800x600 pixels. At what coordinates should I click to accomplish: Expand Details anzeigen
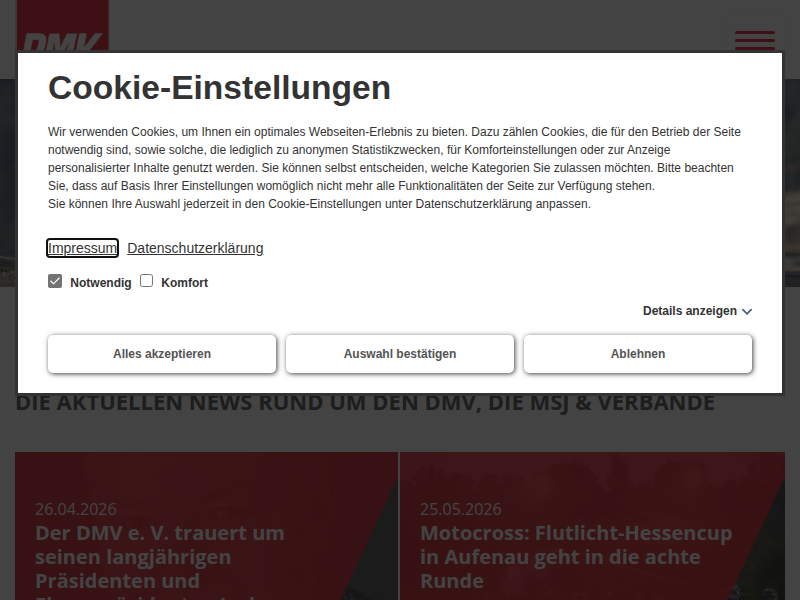[x=697, y=311]
